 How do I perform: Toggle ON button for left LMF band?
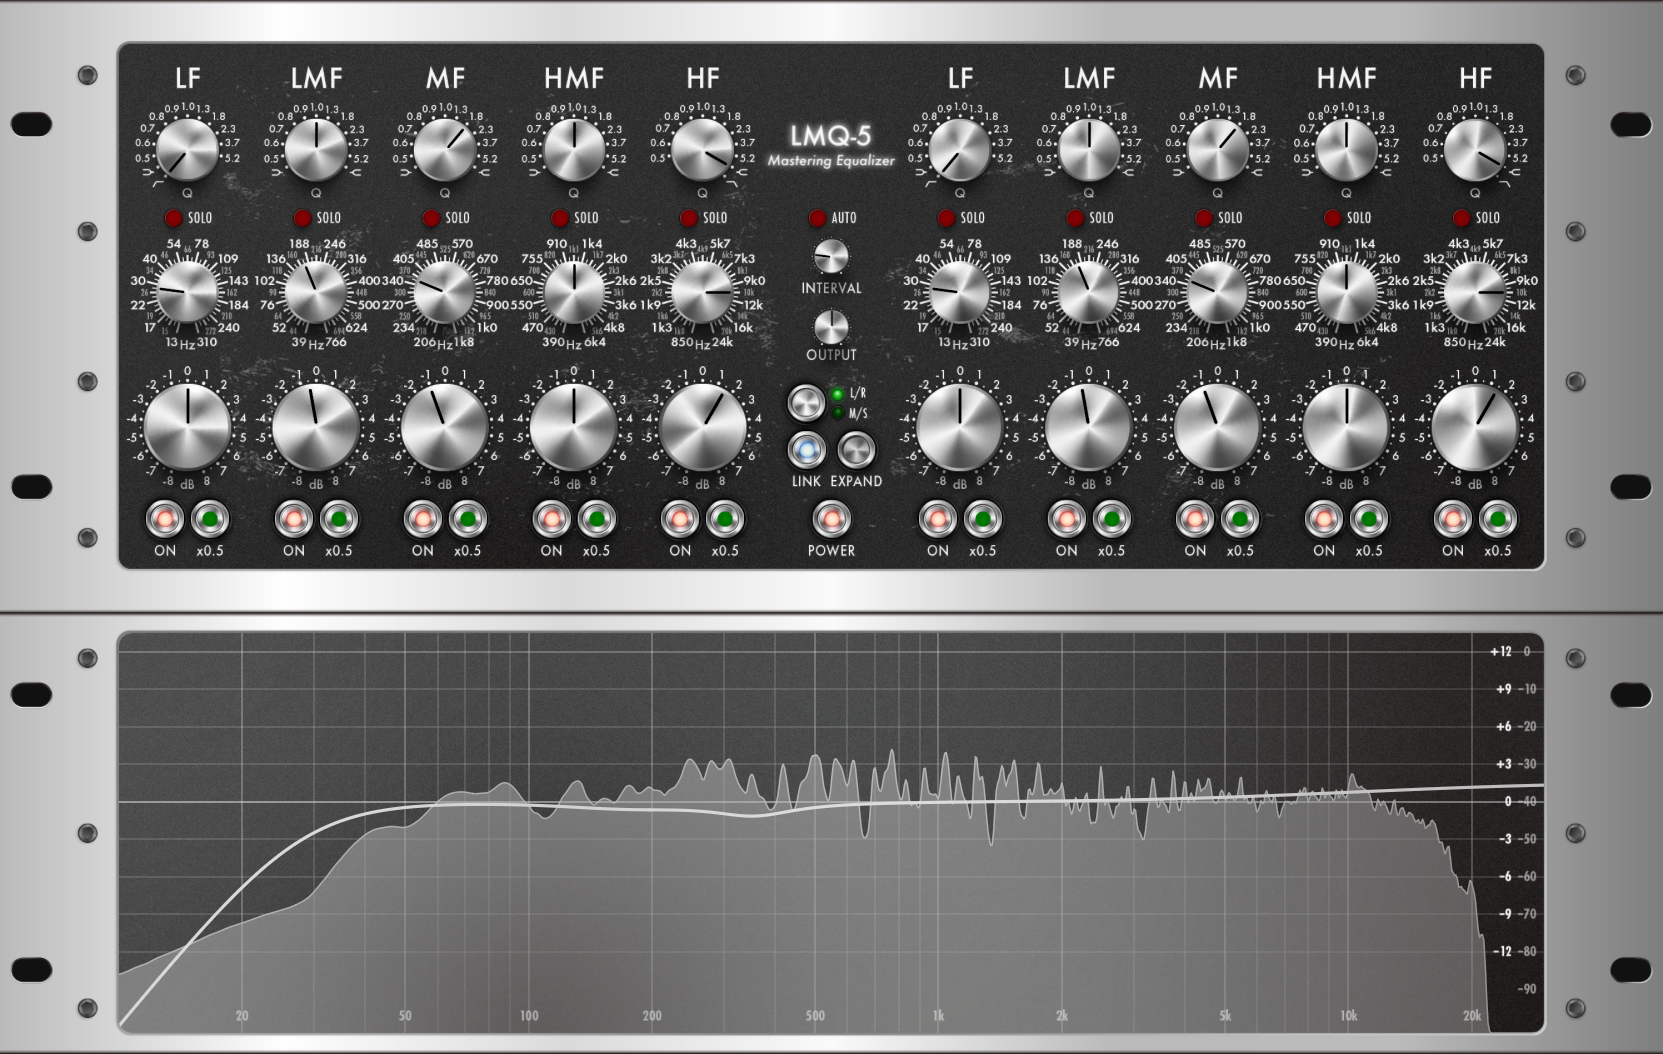tap(294, 519)
